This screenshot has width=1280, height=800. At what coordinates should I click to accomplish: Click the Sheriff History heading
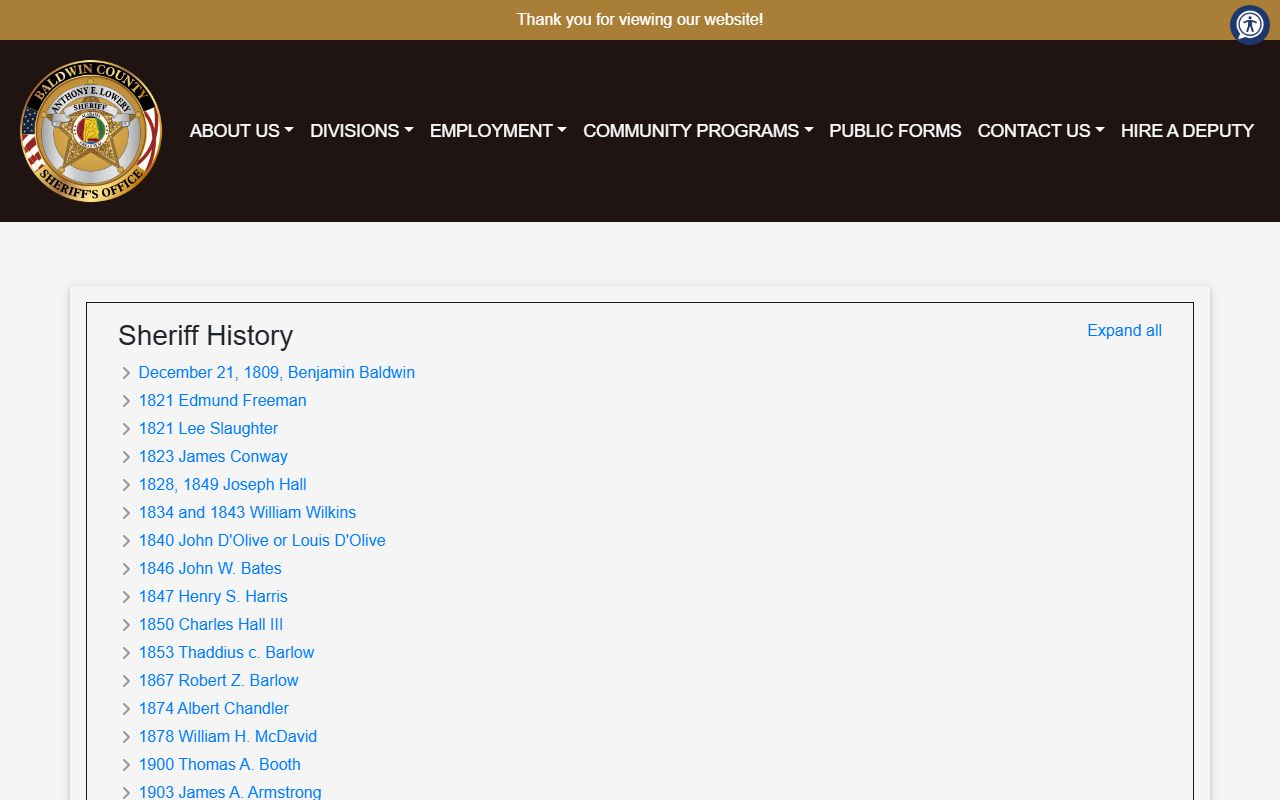click(205, 336)
